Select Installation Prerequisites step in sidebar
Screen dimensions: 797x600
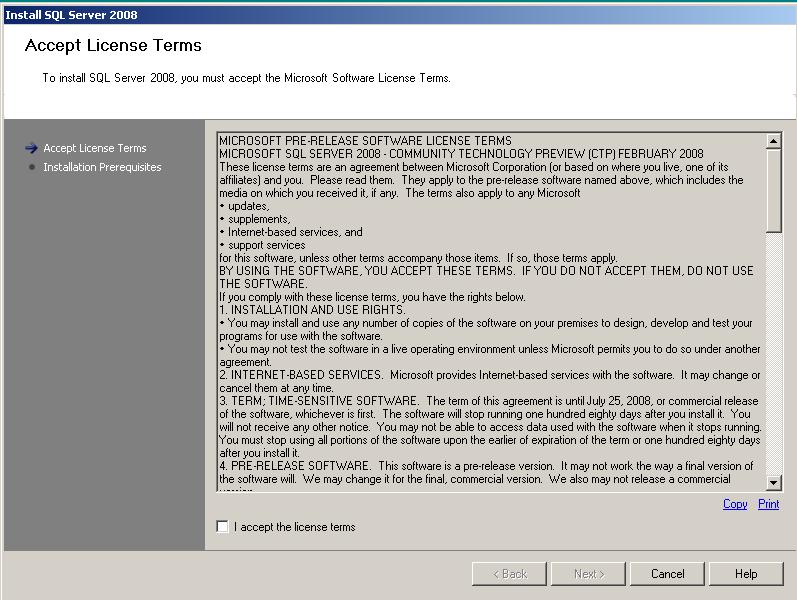point(102,167)
